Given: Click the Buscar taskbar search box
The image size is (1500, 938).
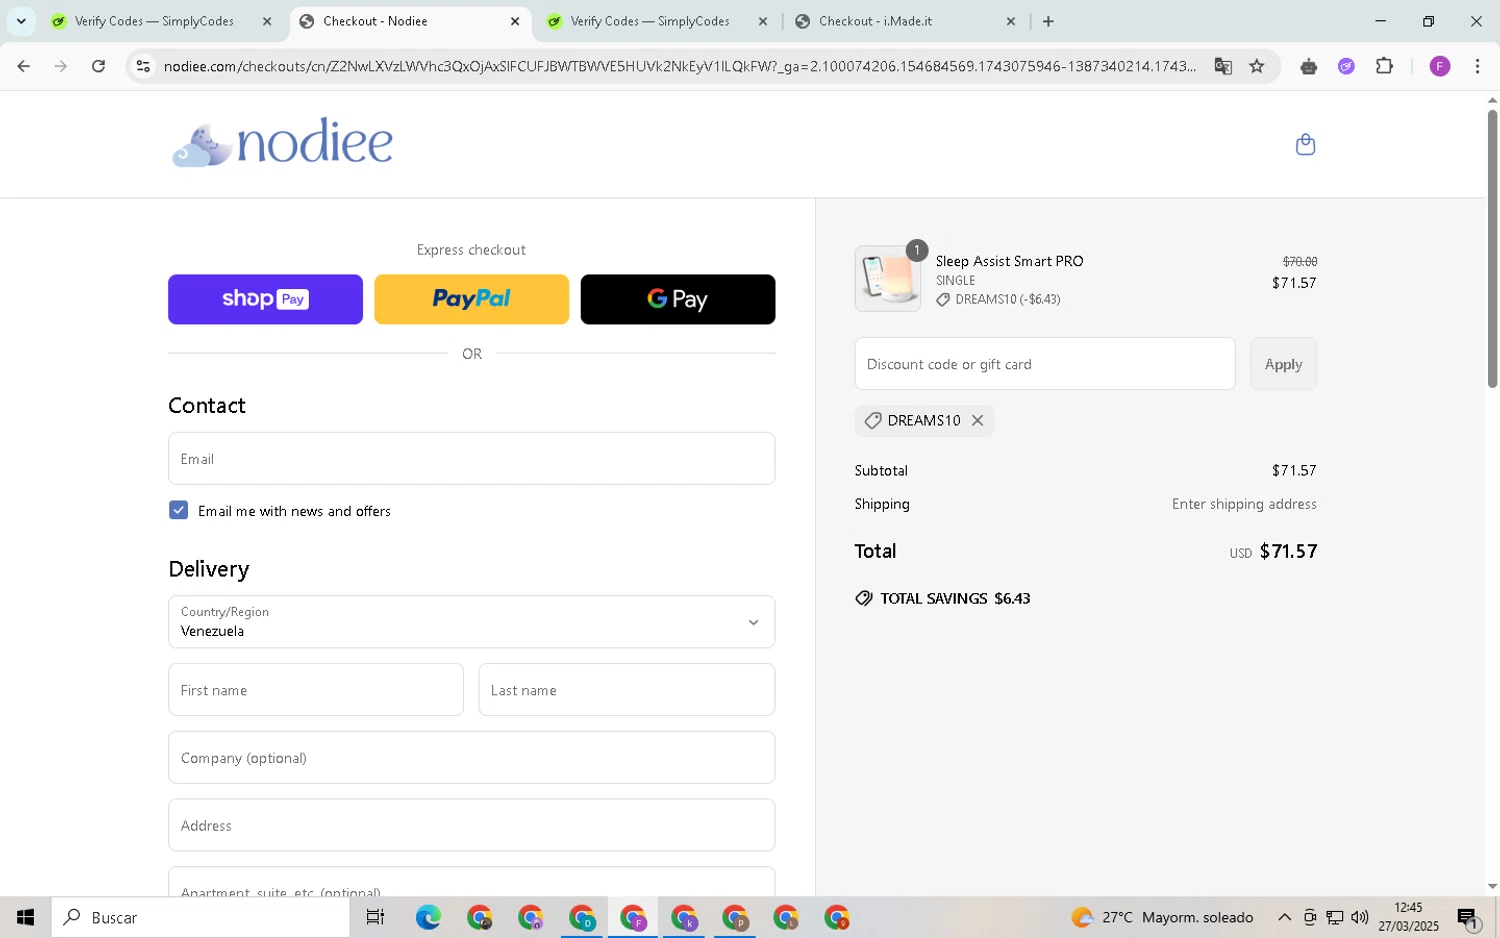Looking at the screenshot, I should tap(200, 917).
